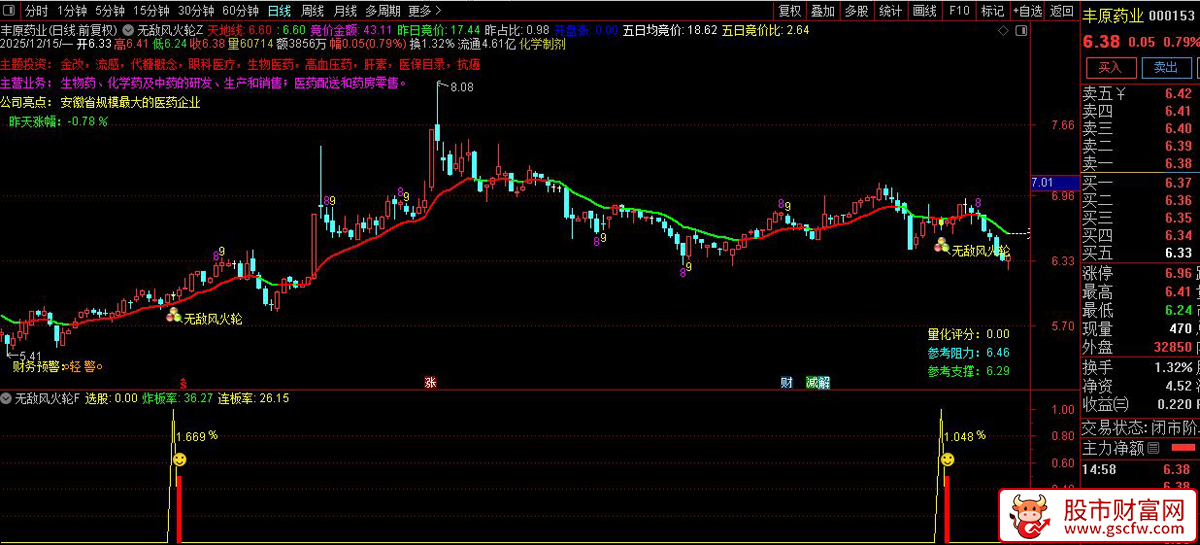Expand the 无敌风火轮F sub-indicator dropdown
The width and height of the screenshot is (1200, 545).
click(7, 398)
